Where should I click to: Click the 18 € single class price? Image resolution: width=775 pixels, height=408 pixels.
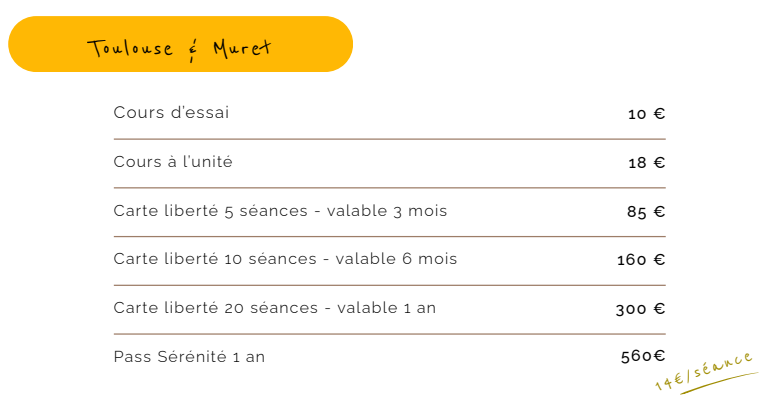[x=646, y=162]
